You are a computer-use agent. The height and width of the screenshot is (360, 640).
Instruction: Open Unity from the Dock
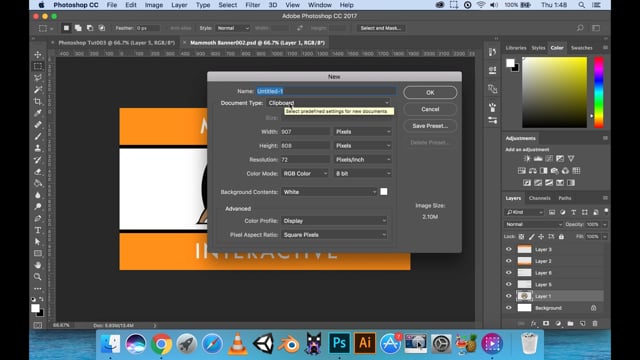pos(263,343)
